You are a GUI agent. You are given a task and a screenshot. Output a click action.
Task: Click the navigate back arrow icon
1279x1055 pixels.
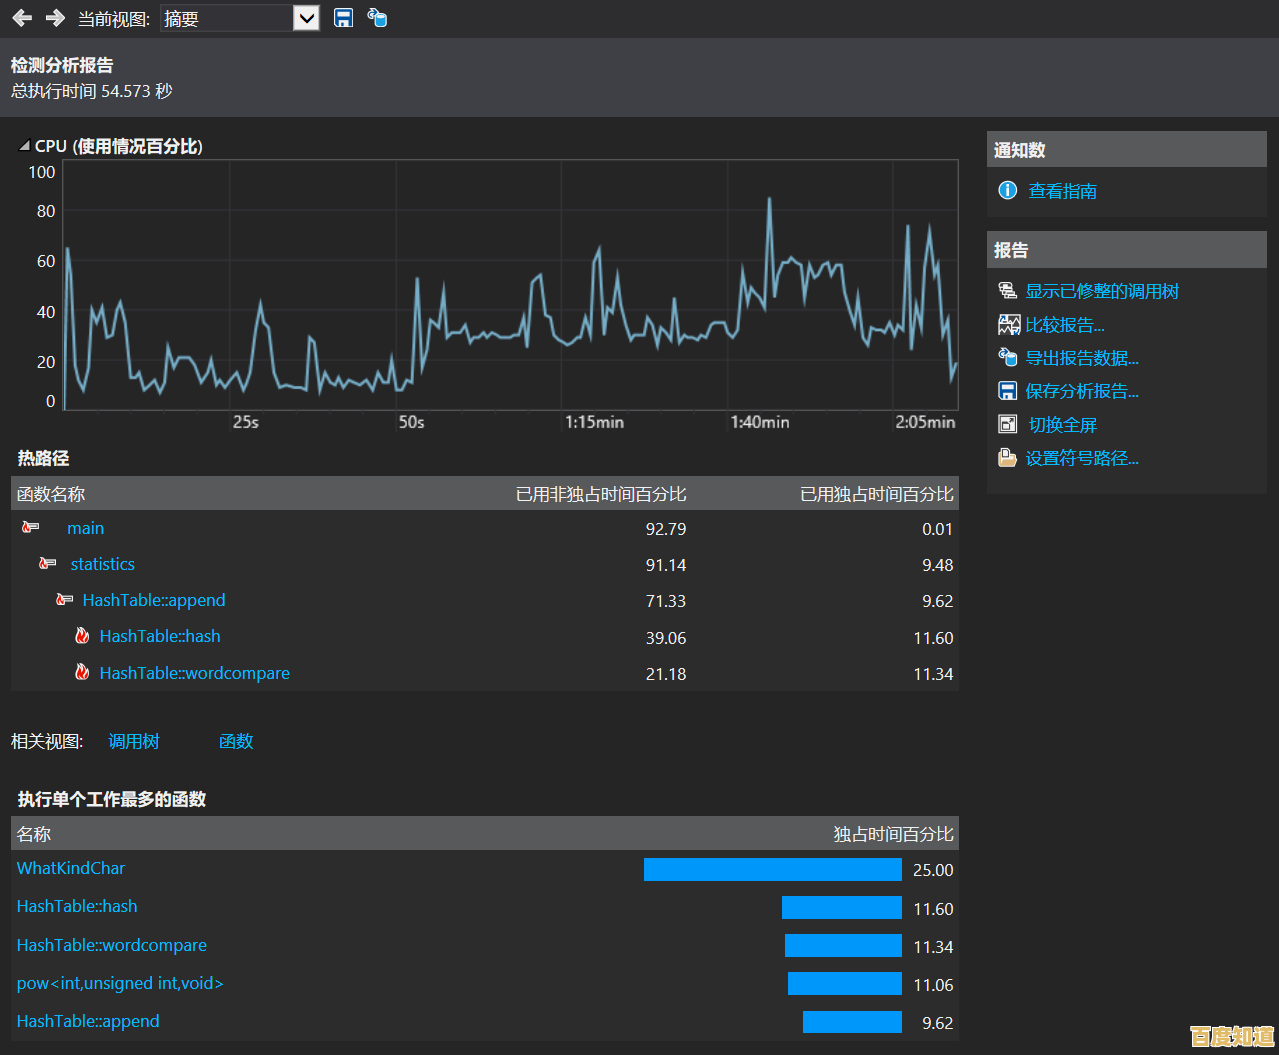pyautogui.click(x=22, y=18)
